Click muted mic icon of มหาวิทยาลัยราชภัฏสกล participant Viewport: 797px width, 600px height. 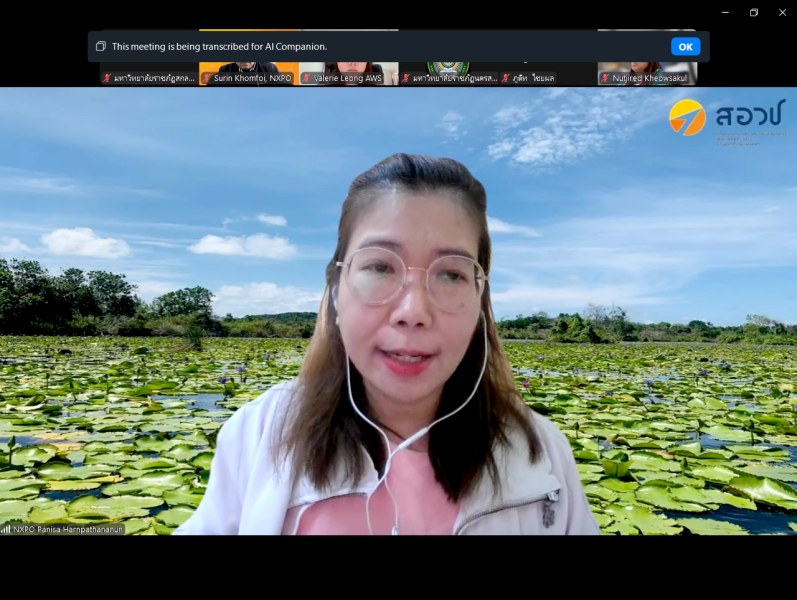tap(107, 78)
